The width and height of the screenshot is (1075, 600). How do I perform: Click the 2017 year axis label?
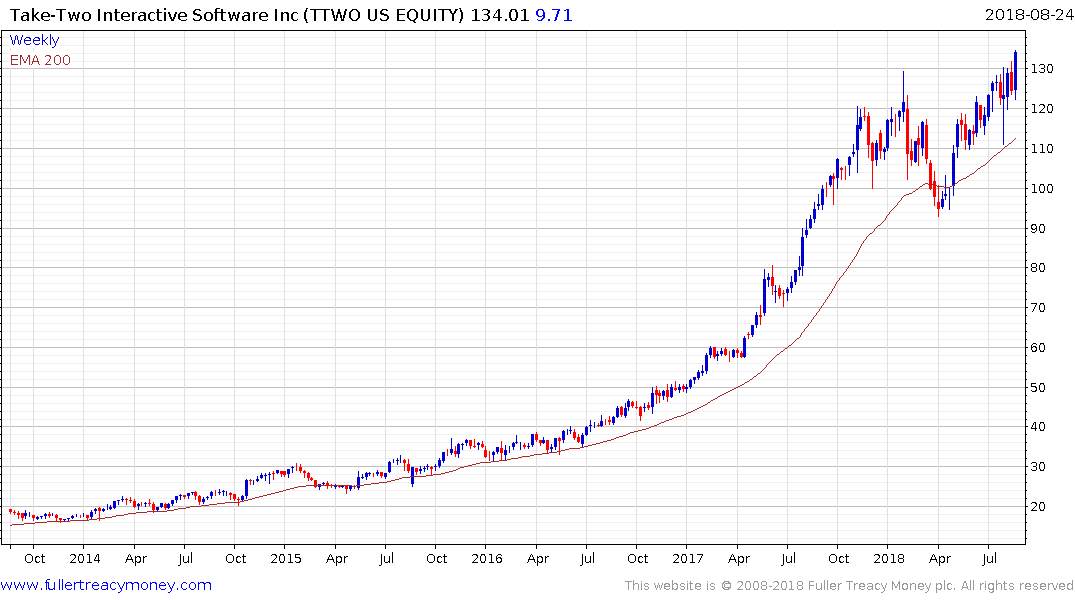click(x=688, y=558)
